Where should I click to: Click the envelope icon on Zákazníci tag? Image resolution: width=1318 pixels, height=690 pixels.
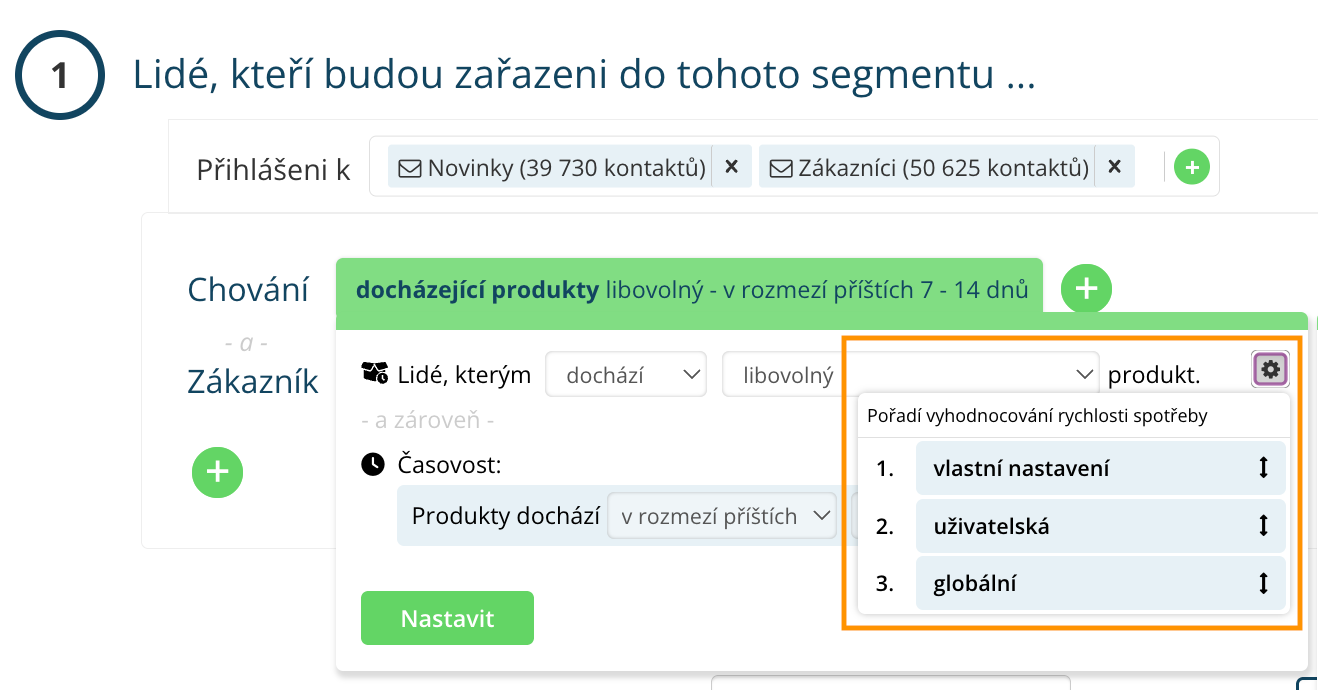point(780,168)
